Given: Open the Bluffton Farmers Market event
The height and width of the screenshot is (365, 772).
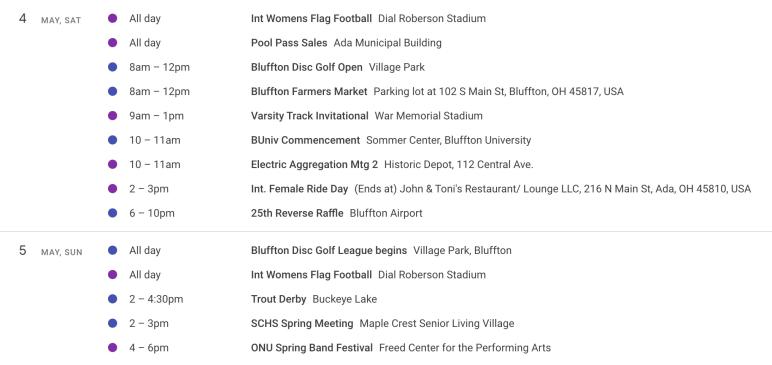Looking at the screenshot, I should 309,92.
